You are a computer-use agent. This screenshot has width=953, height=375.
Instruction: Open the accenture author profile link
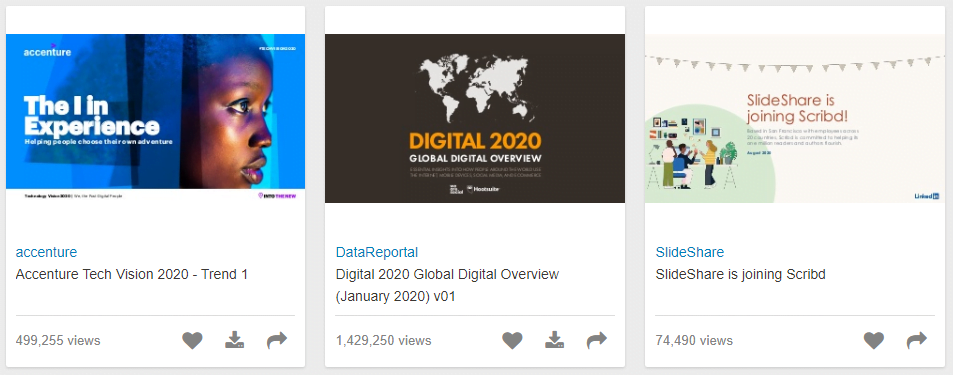[46, 252]
